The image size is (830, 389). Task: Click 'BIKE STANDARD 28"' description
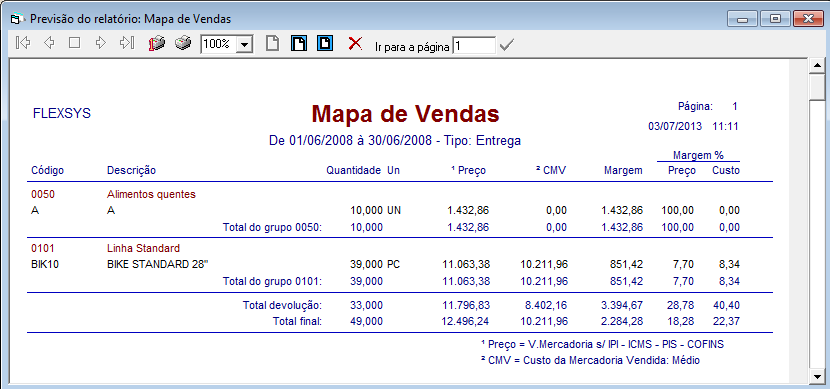(158, 264)
